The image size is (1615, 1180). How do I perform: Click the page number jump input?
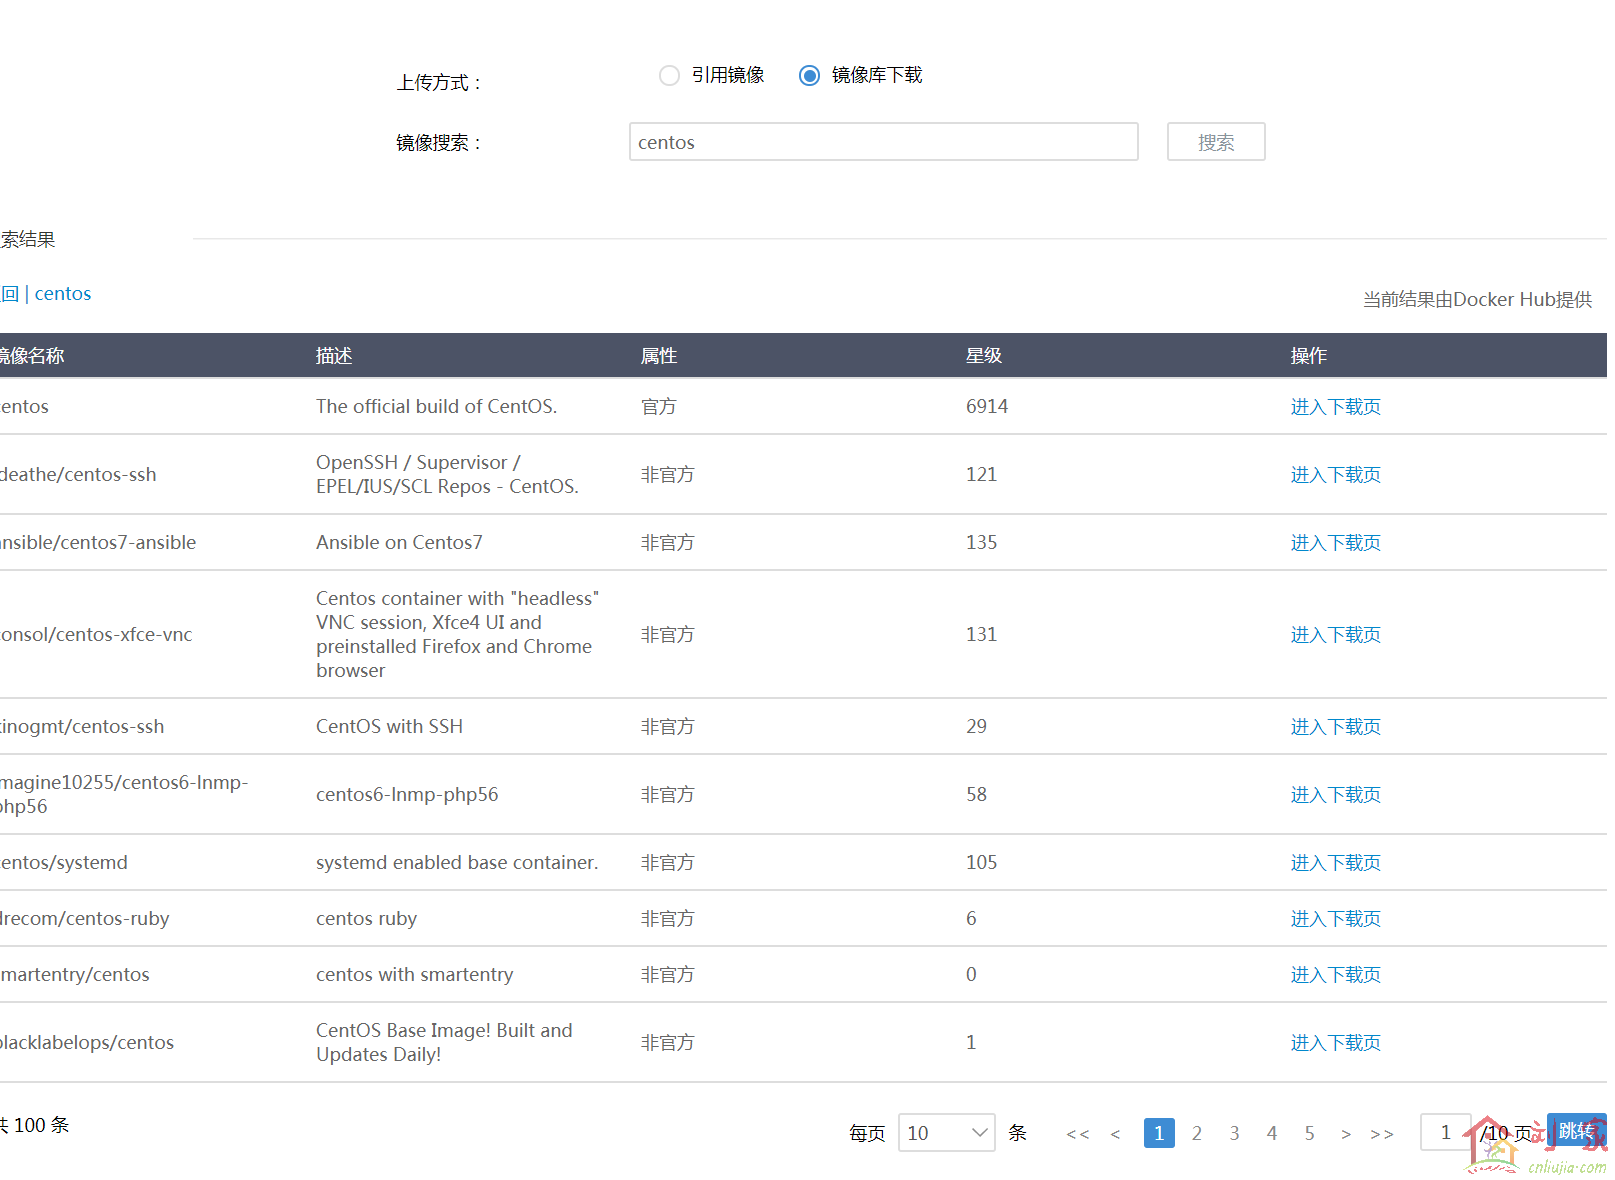pyautogui.click(x=1445, y=1132)
